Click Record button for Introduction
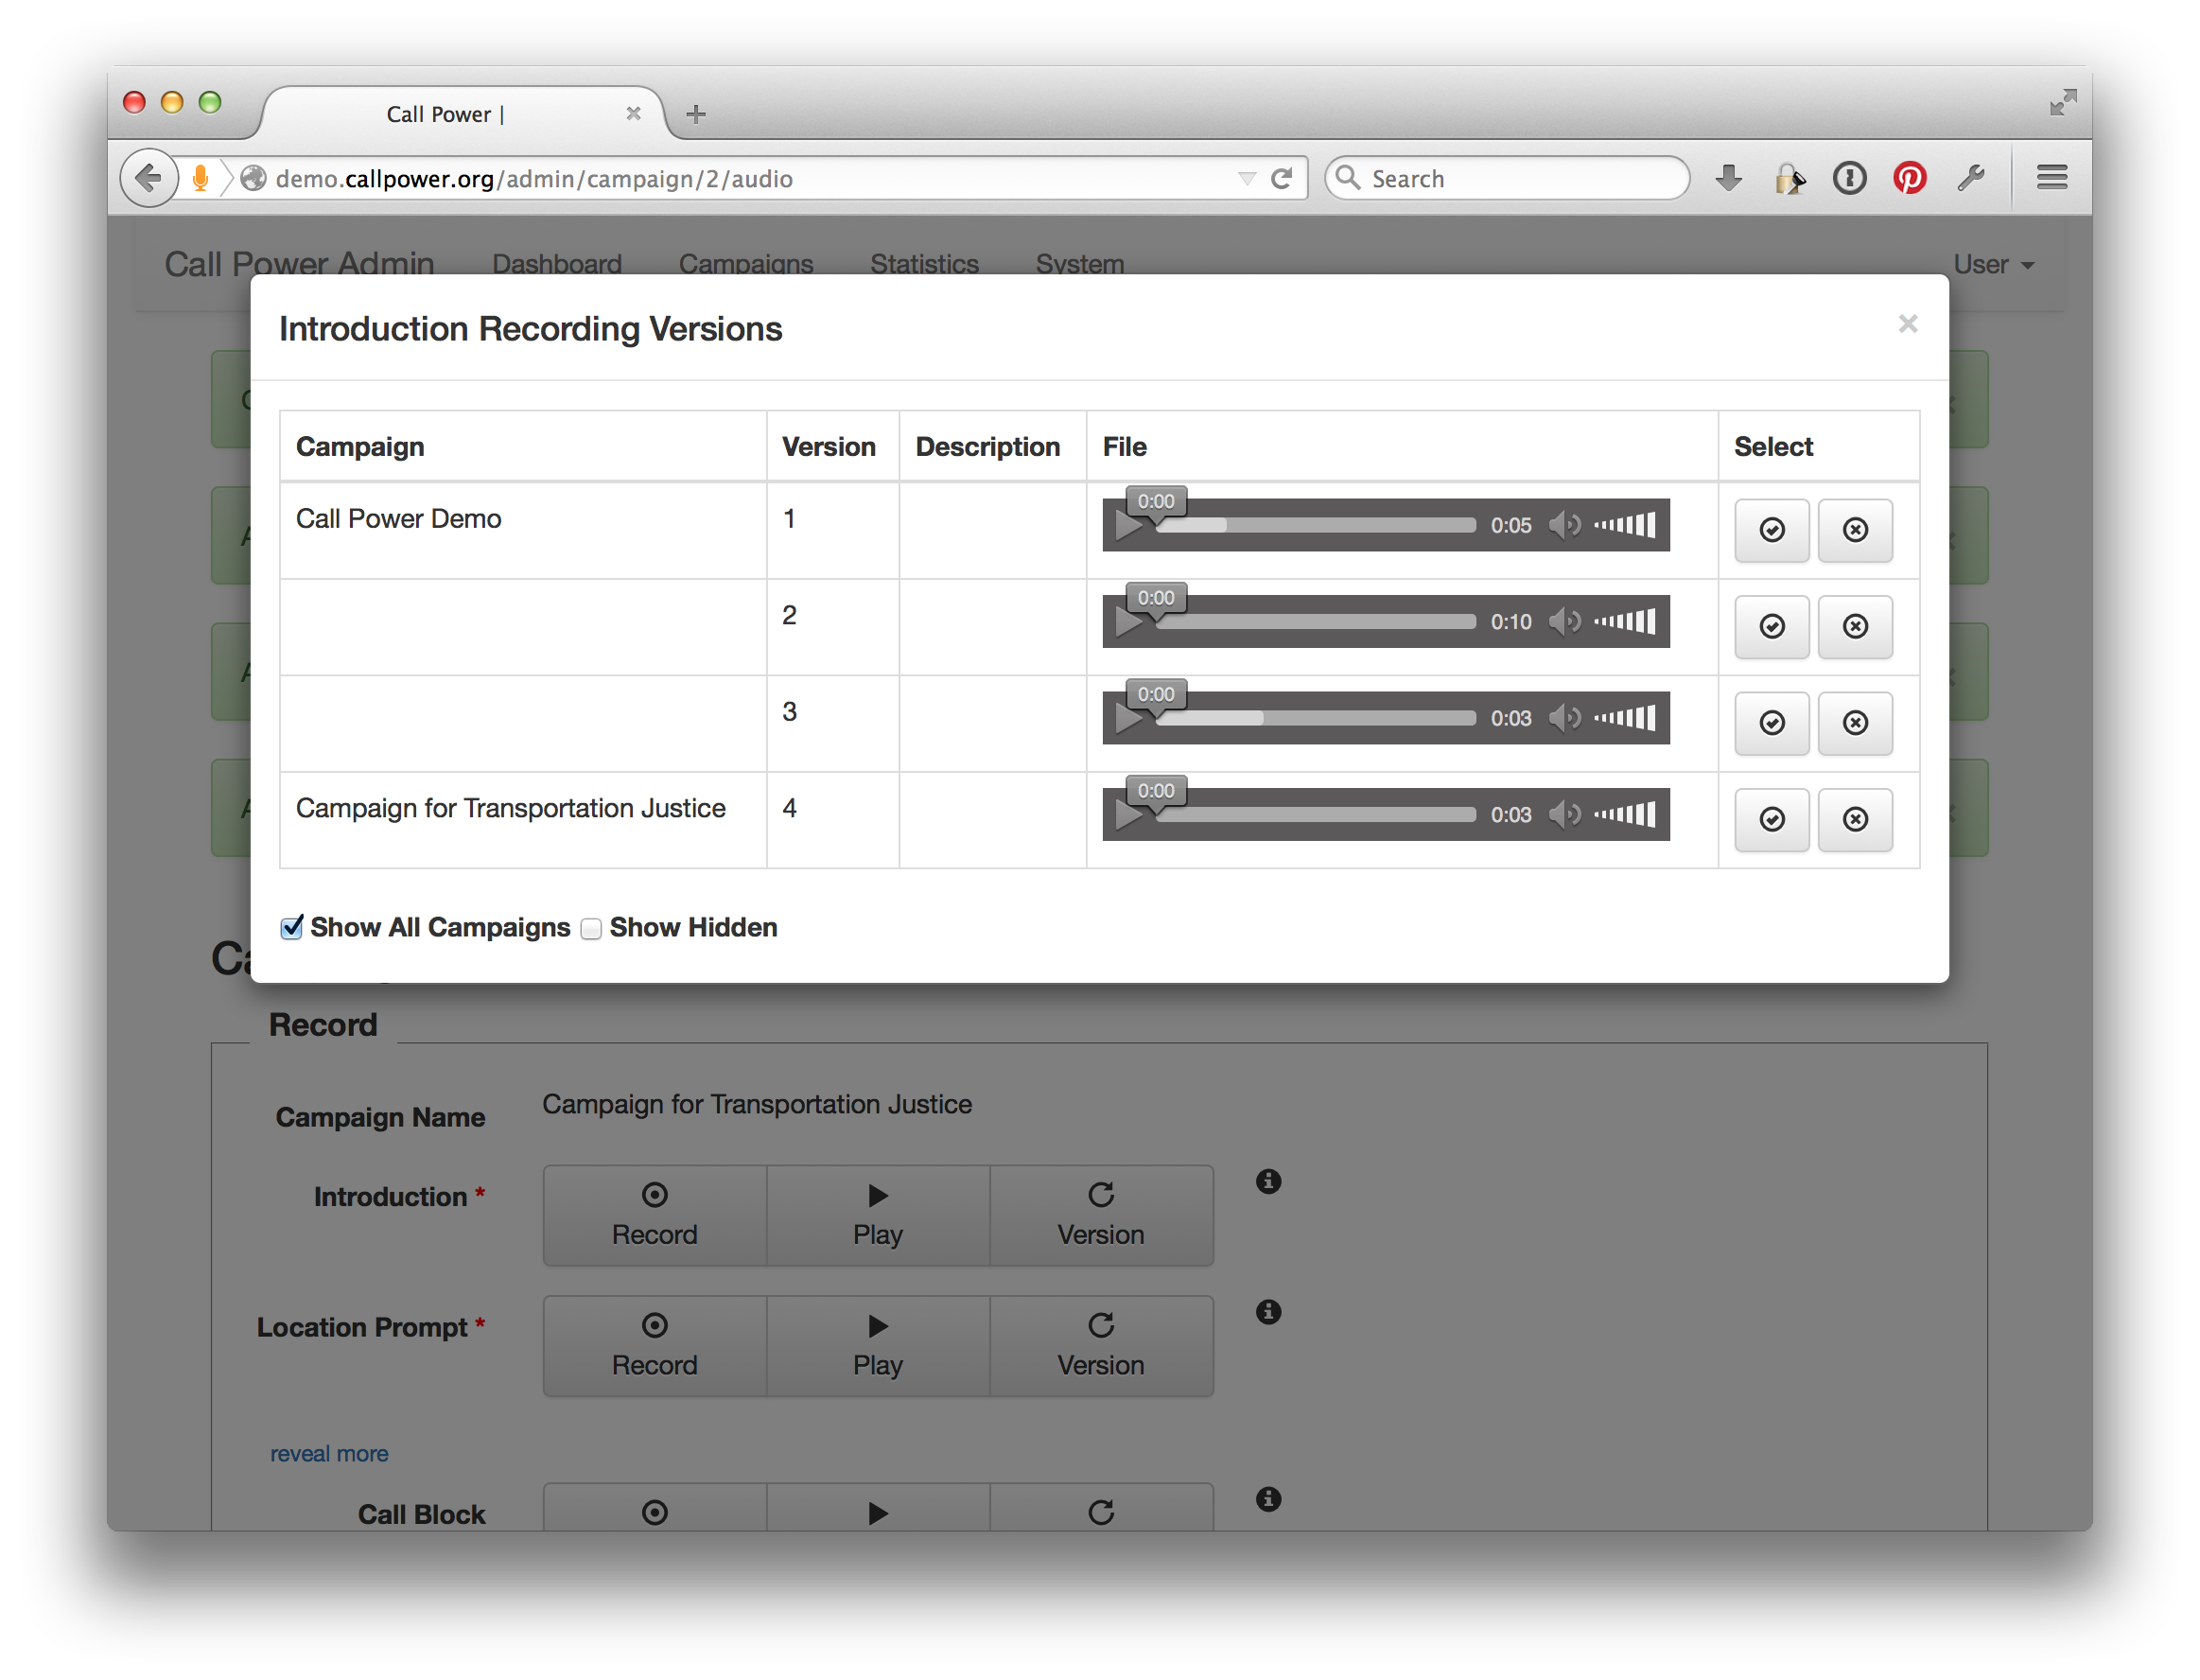The image size is (2200, 1680). coord(655,1215)
